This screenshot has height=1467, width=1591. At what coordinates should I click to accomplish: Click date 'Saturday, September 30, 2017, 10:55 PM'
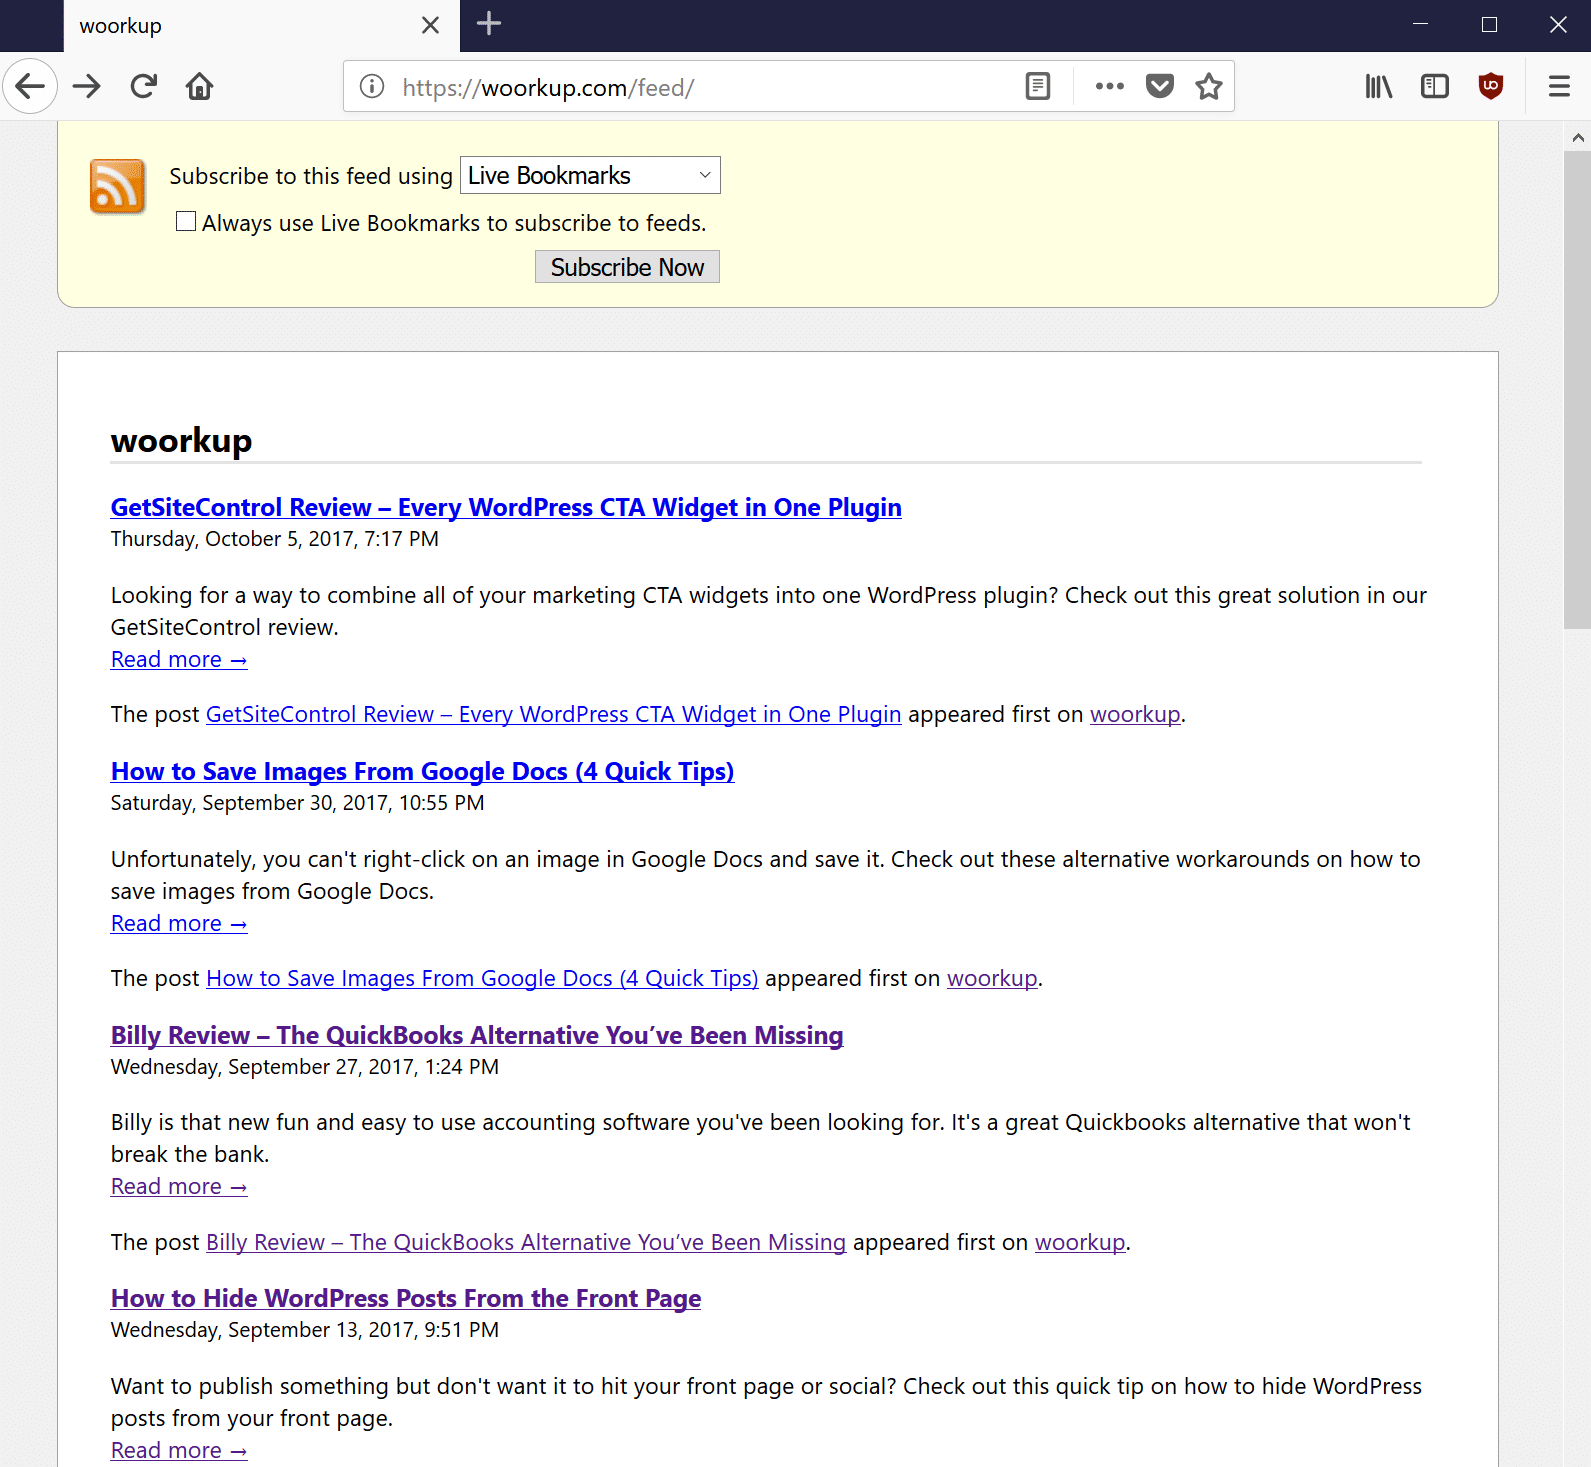tap(298, 803)
